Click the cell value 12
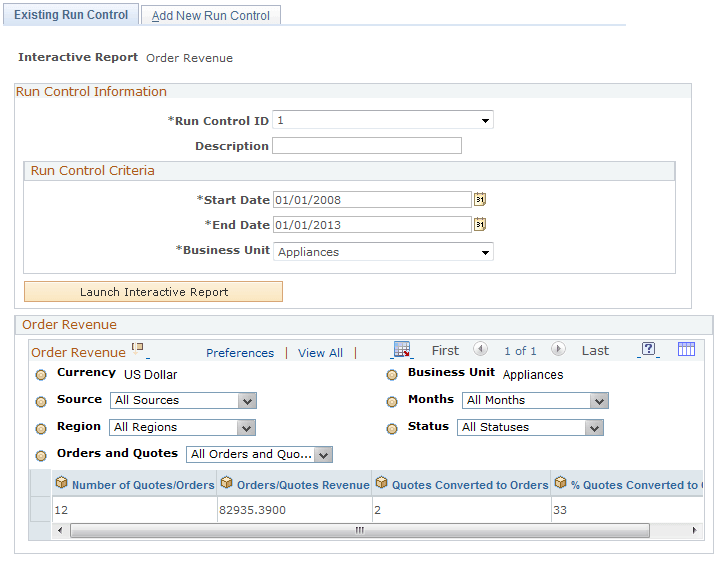The width and height of the screenshot is (720, 562). (61, 510)
